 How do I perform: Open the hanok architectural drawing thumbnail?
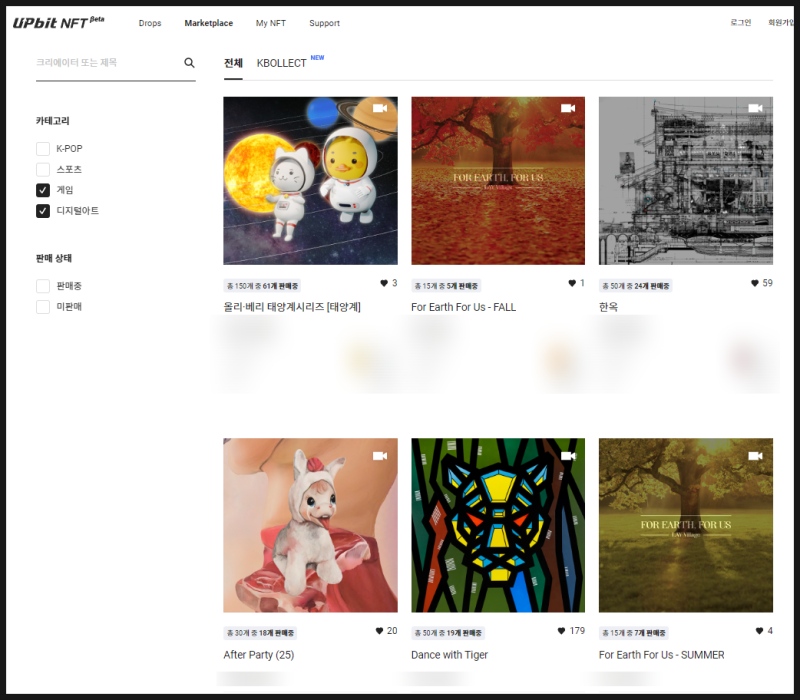tap(686, 181)
